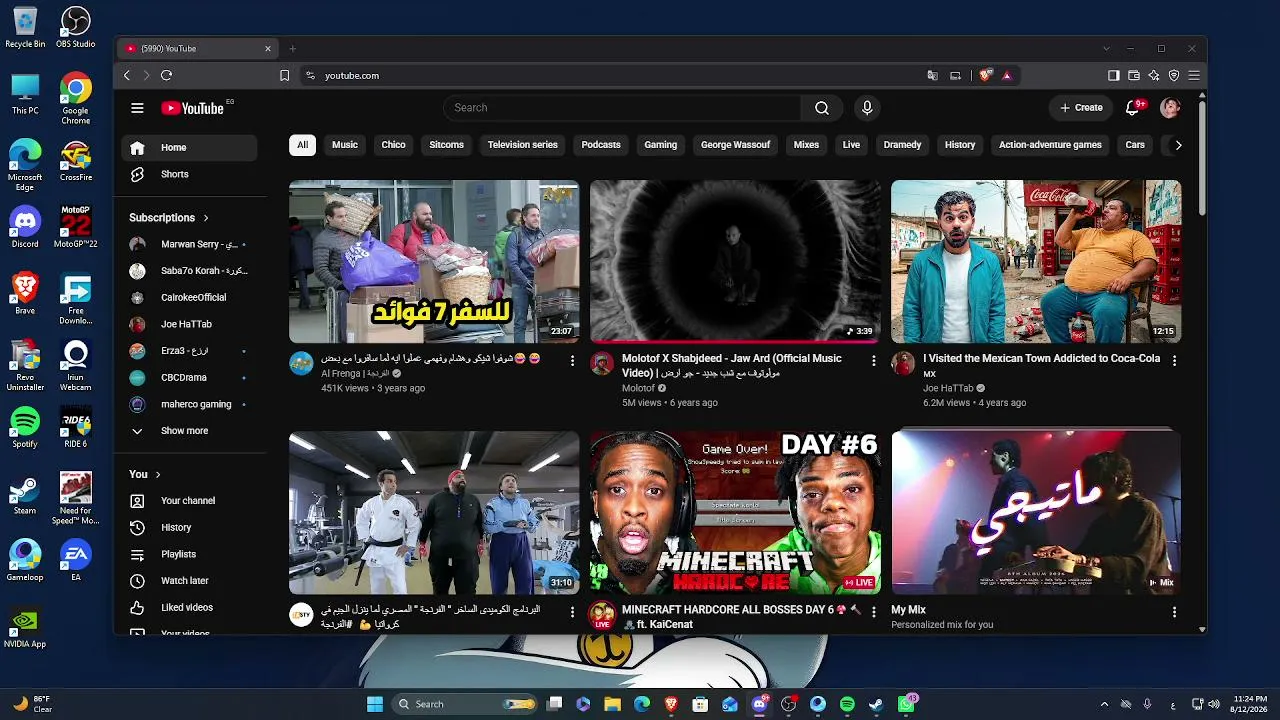Screen dimensions: 1280x720
Task: Open File Explorer from the taskbar
Action: click(x=612, y=704)
